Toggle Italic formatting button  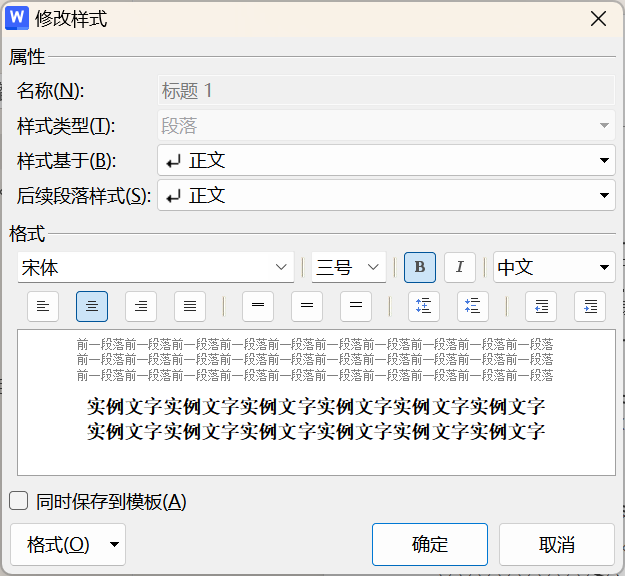pos(460,267)
